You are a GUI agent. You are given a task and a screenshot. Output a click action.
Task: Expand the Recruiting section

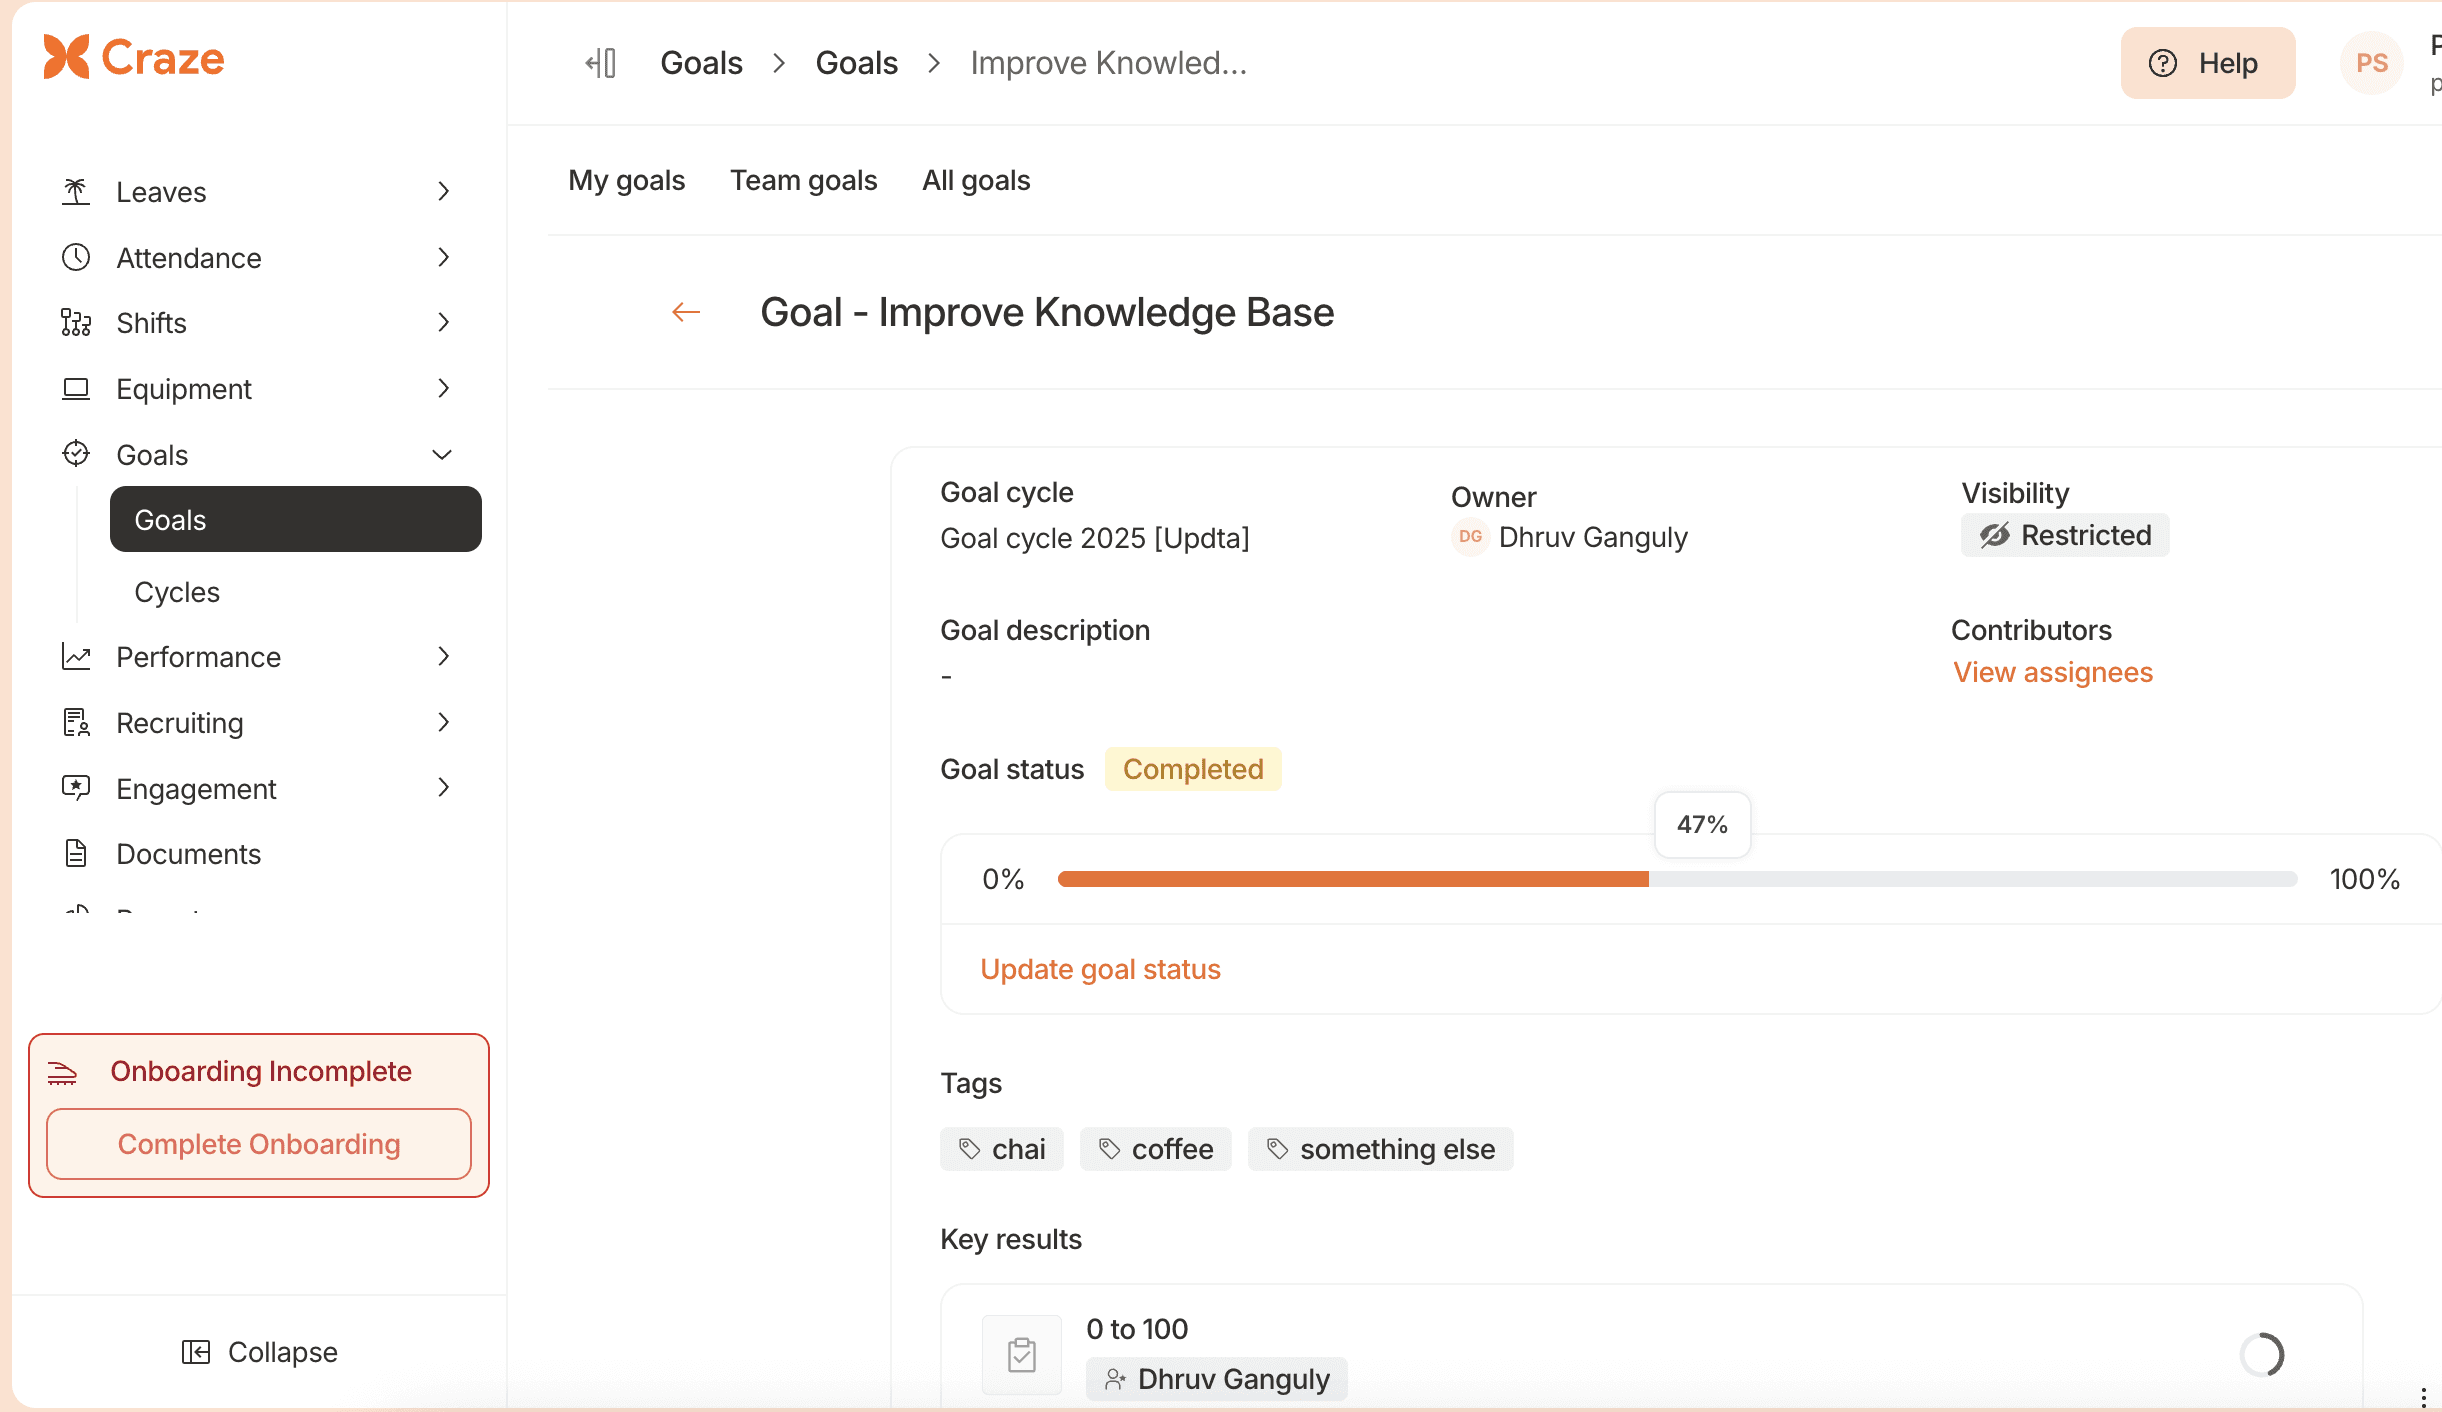coord(443,722)
